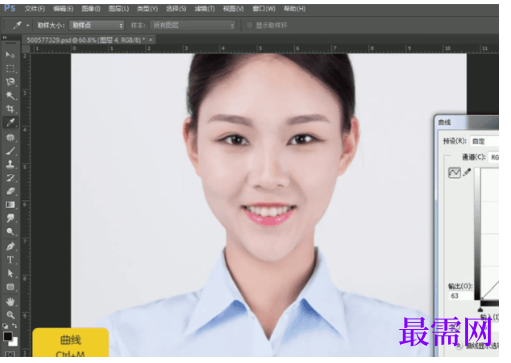Select the Clone Stamp tool
The height and width of the screenshot is (363, 511).
point(10,164)
